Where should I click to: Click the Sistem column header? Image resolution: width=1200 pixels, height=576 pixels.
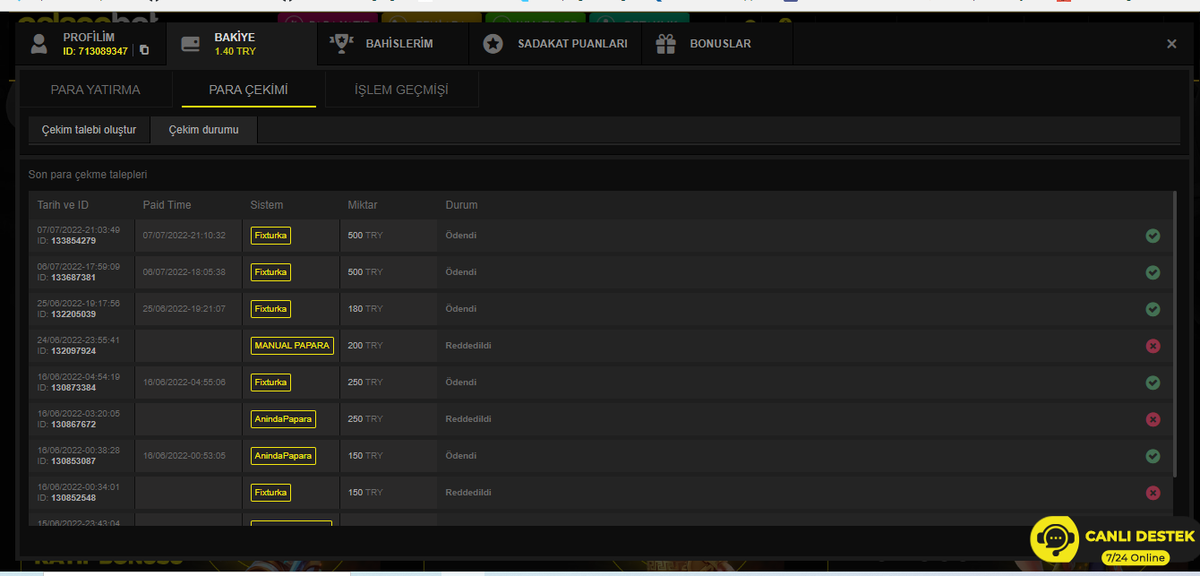(x=267, y=205)
